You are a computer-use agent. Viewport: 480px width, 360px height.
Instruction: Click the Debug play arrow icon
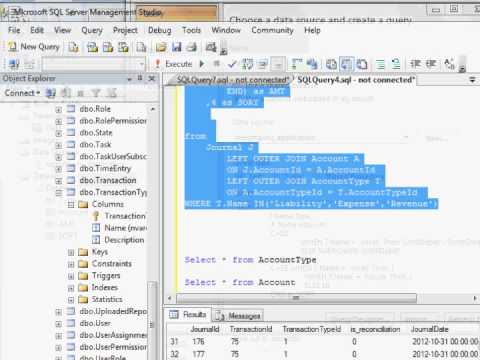(202, 64)
